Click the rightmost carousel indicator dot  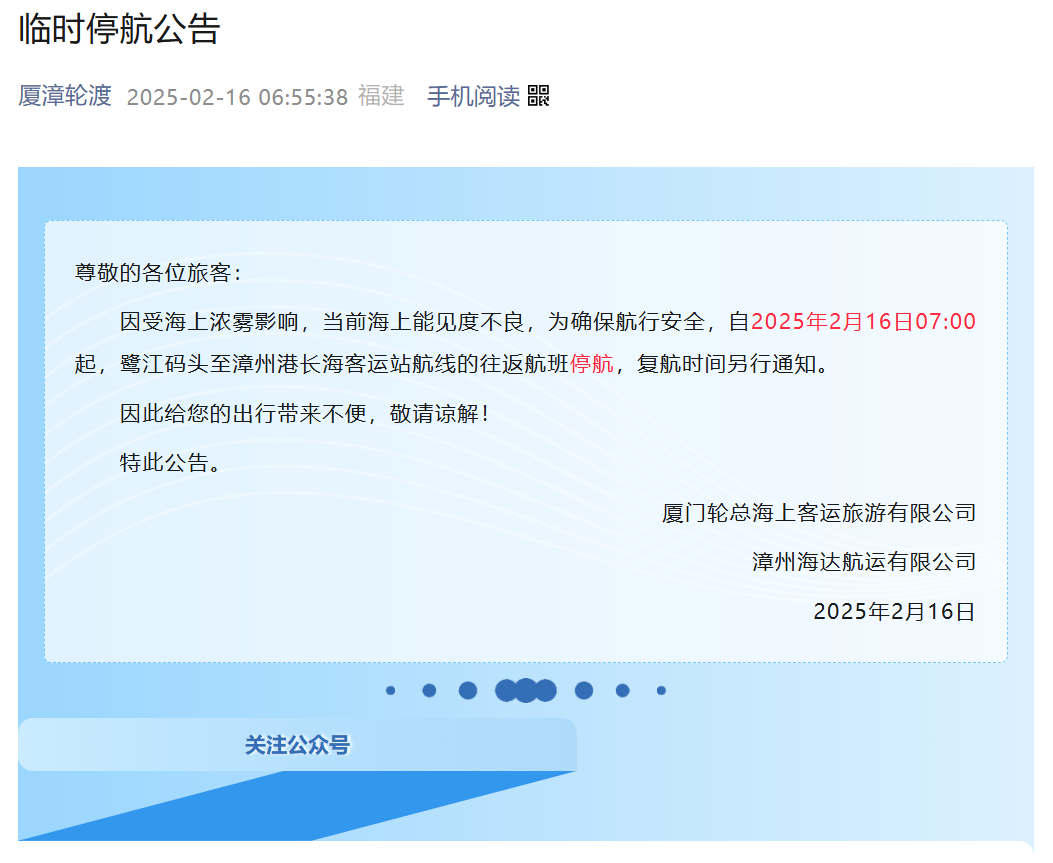(661, 690)
